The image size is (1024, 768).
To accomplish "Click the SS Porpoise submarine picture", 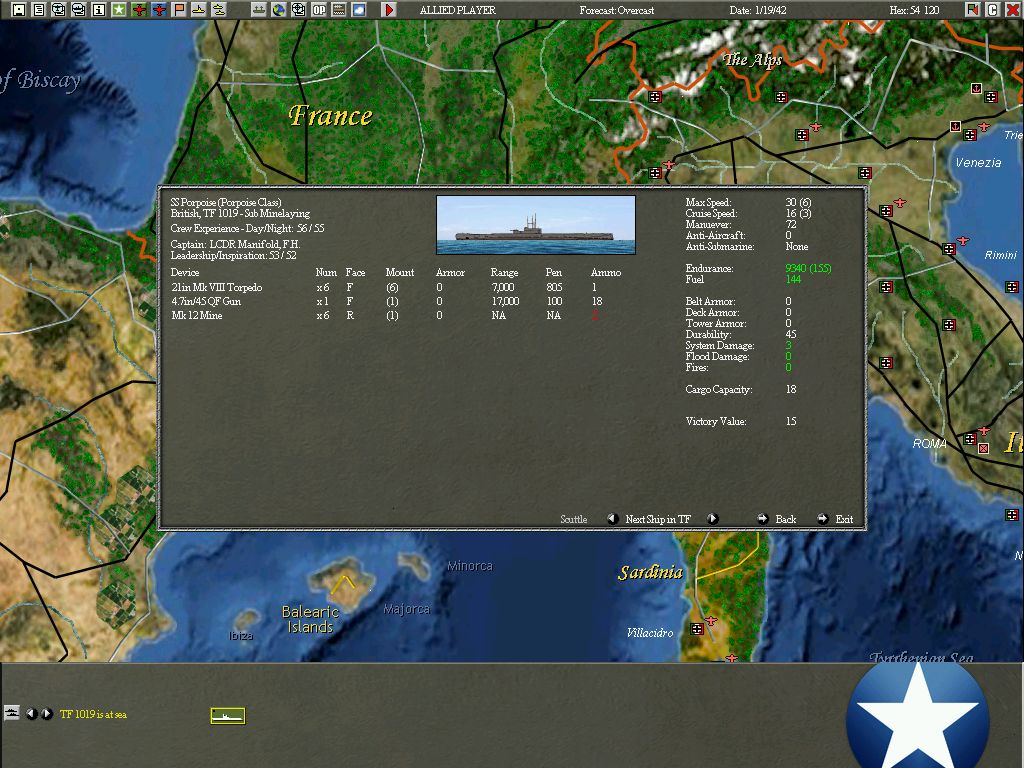I will 536,225.
